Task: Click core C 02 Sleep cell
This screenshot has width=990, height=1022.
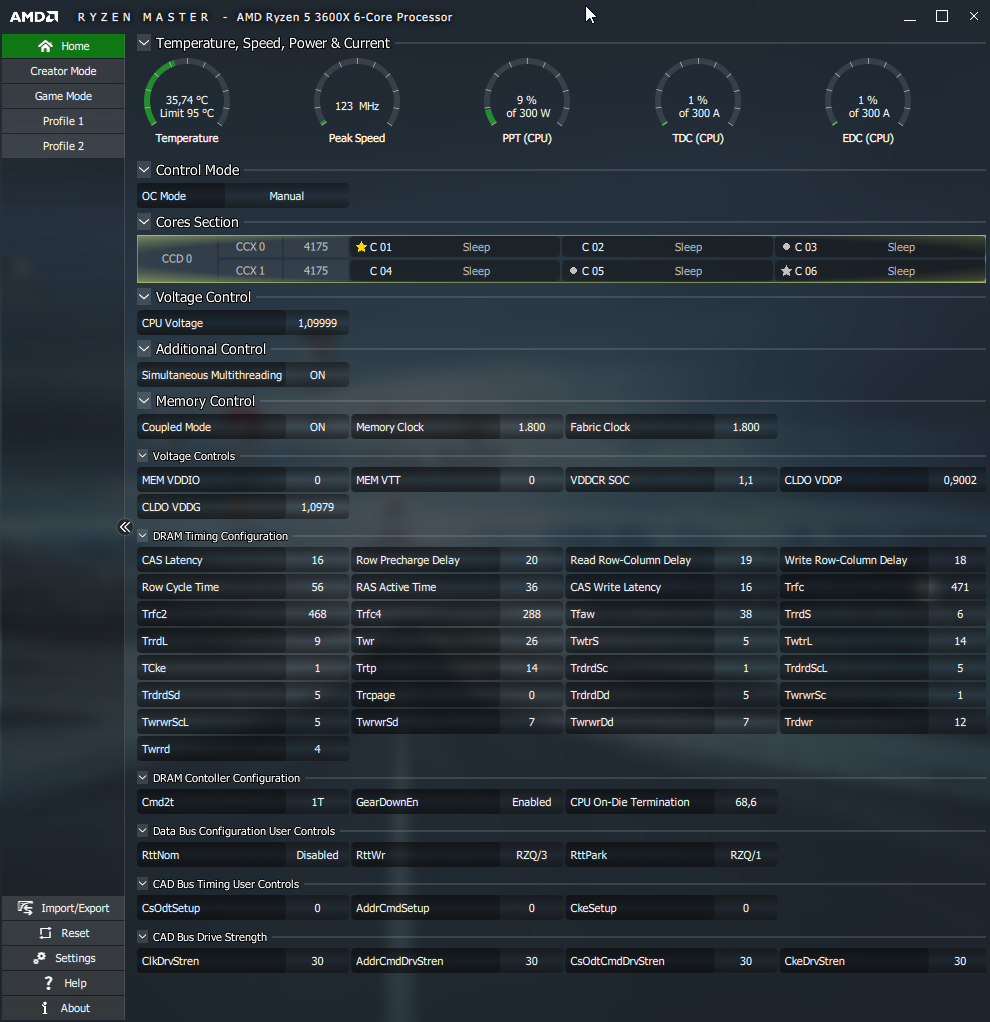Action: pos(667,247)
